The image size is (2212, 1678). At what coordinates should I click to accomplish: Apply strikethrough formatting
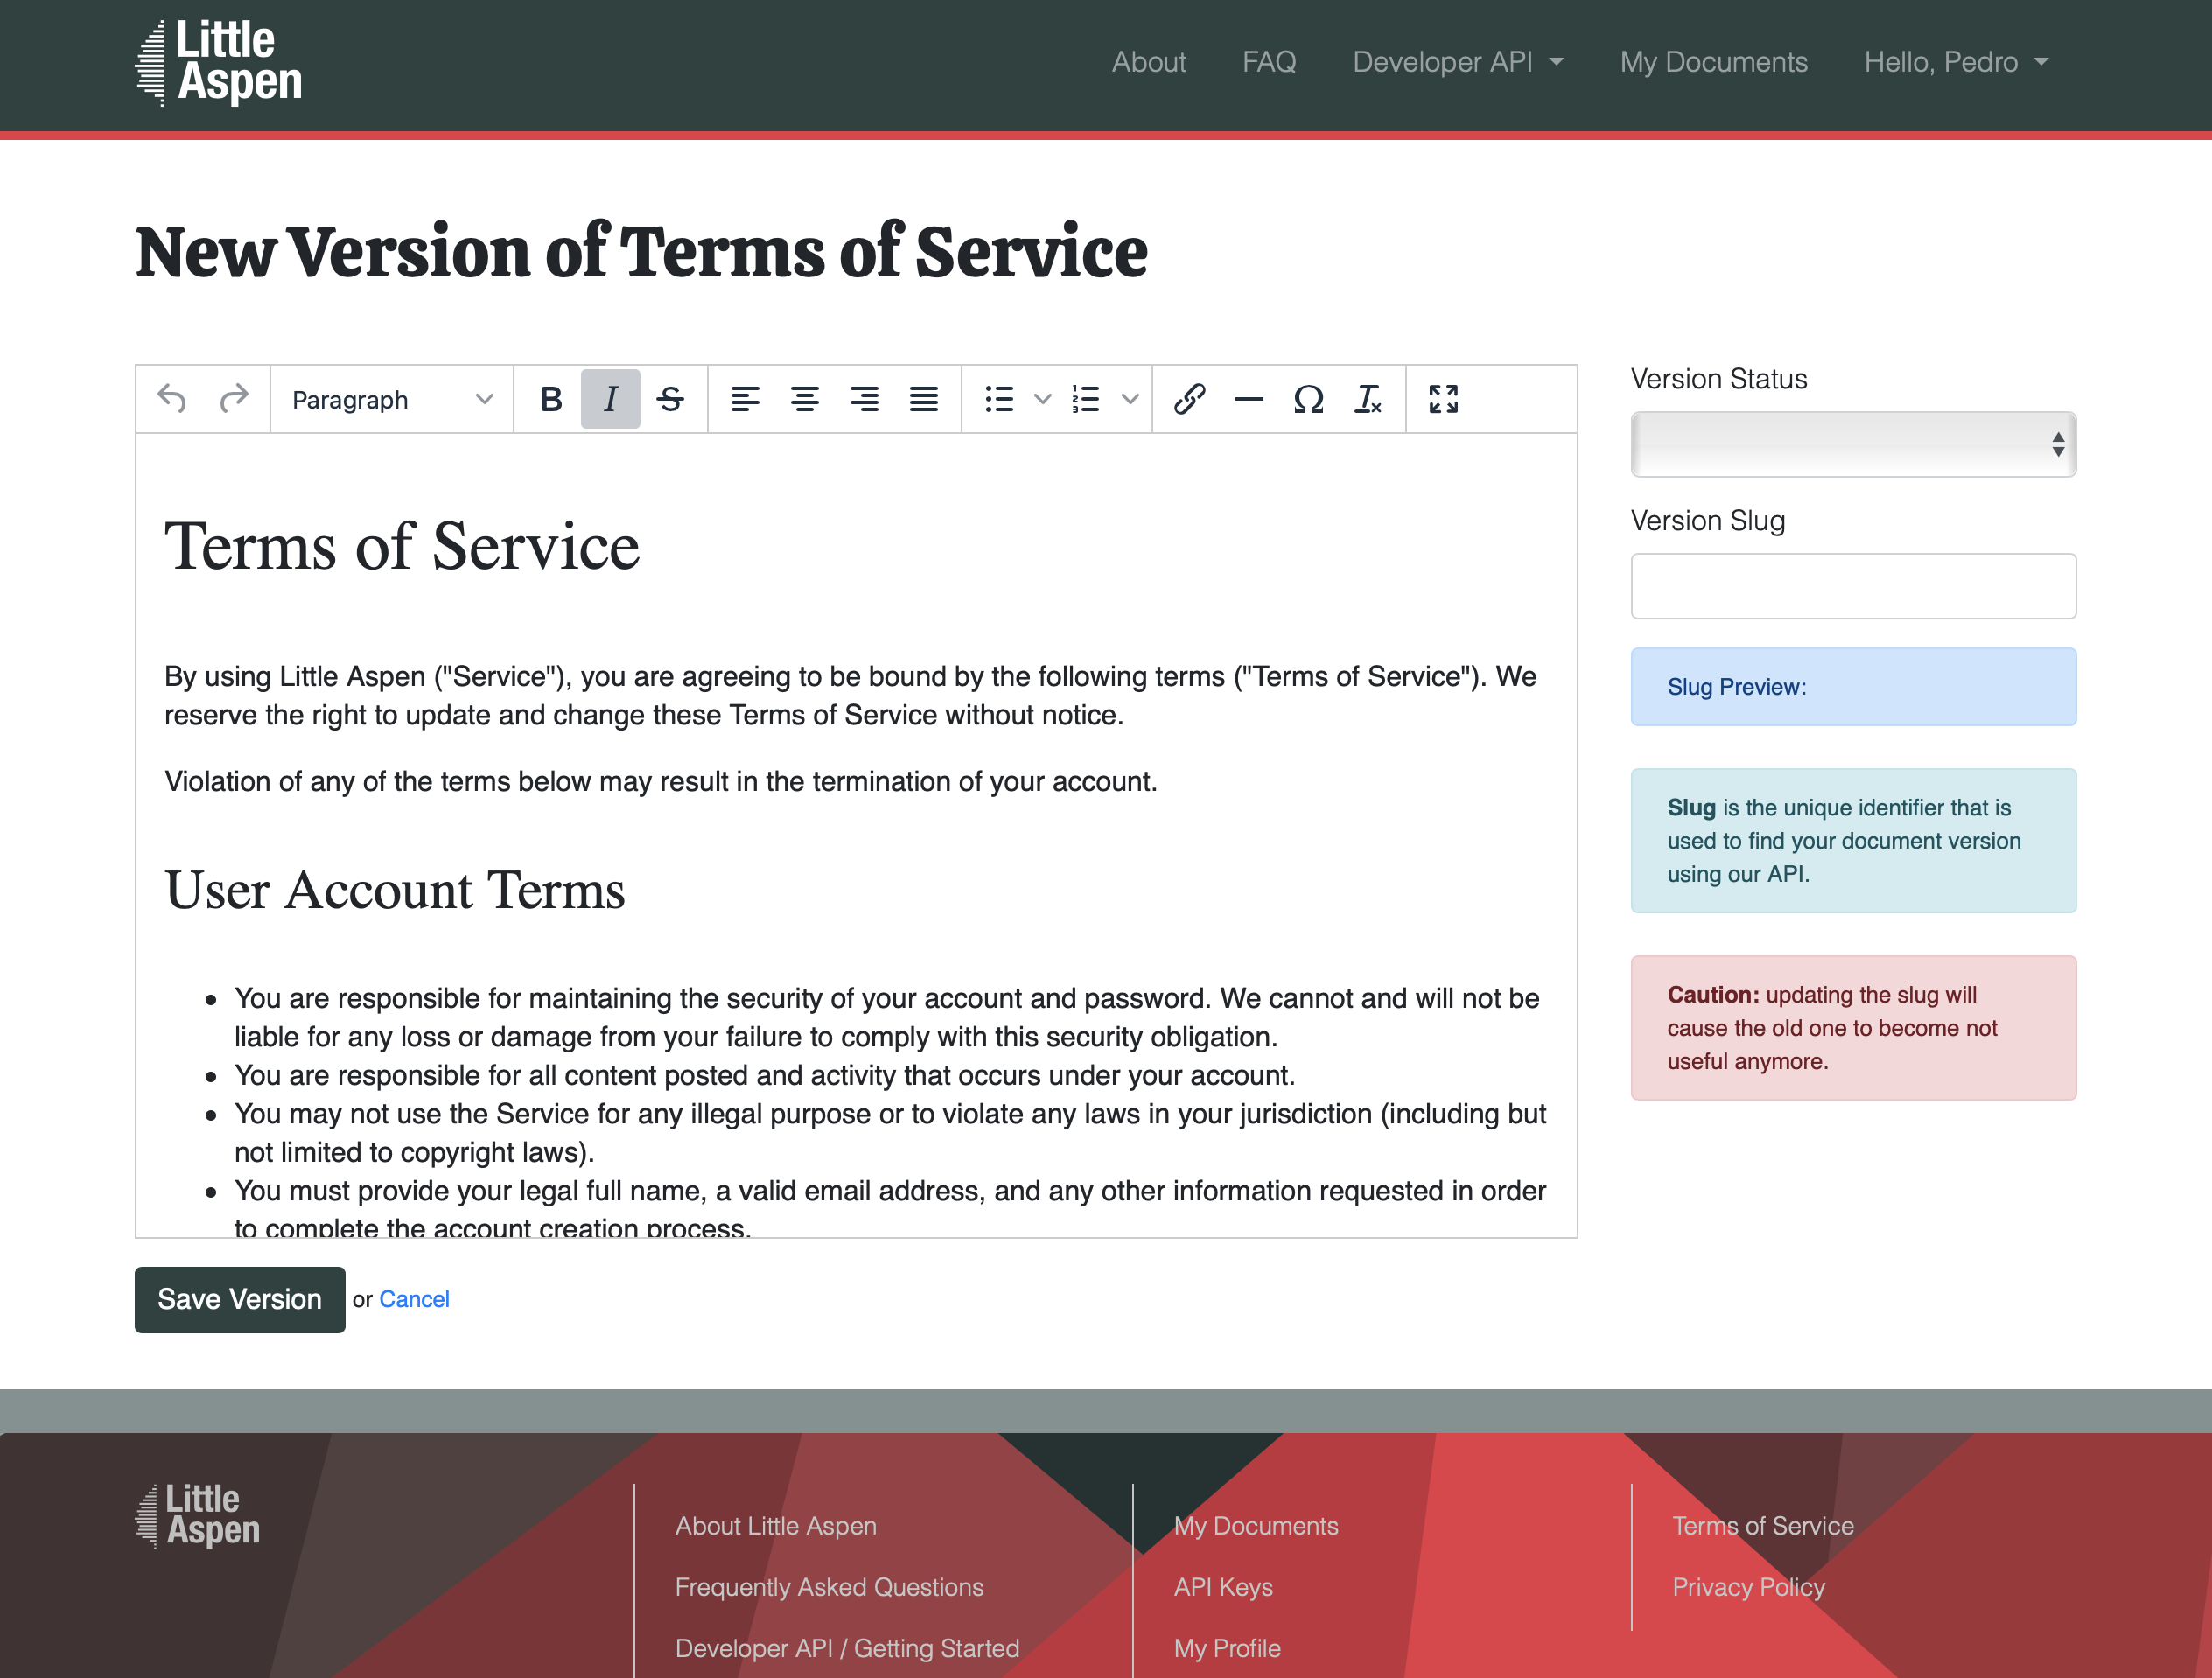click(670, 399)
